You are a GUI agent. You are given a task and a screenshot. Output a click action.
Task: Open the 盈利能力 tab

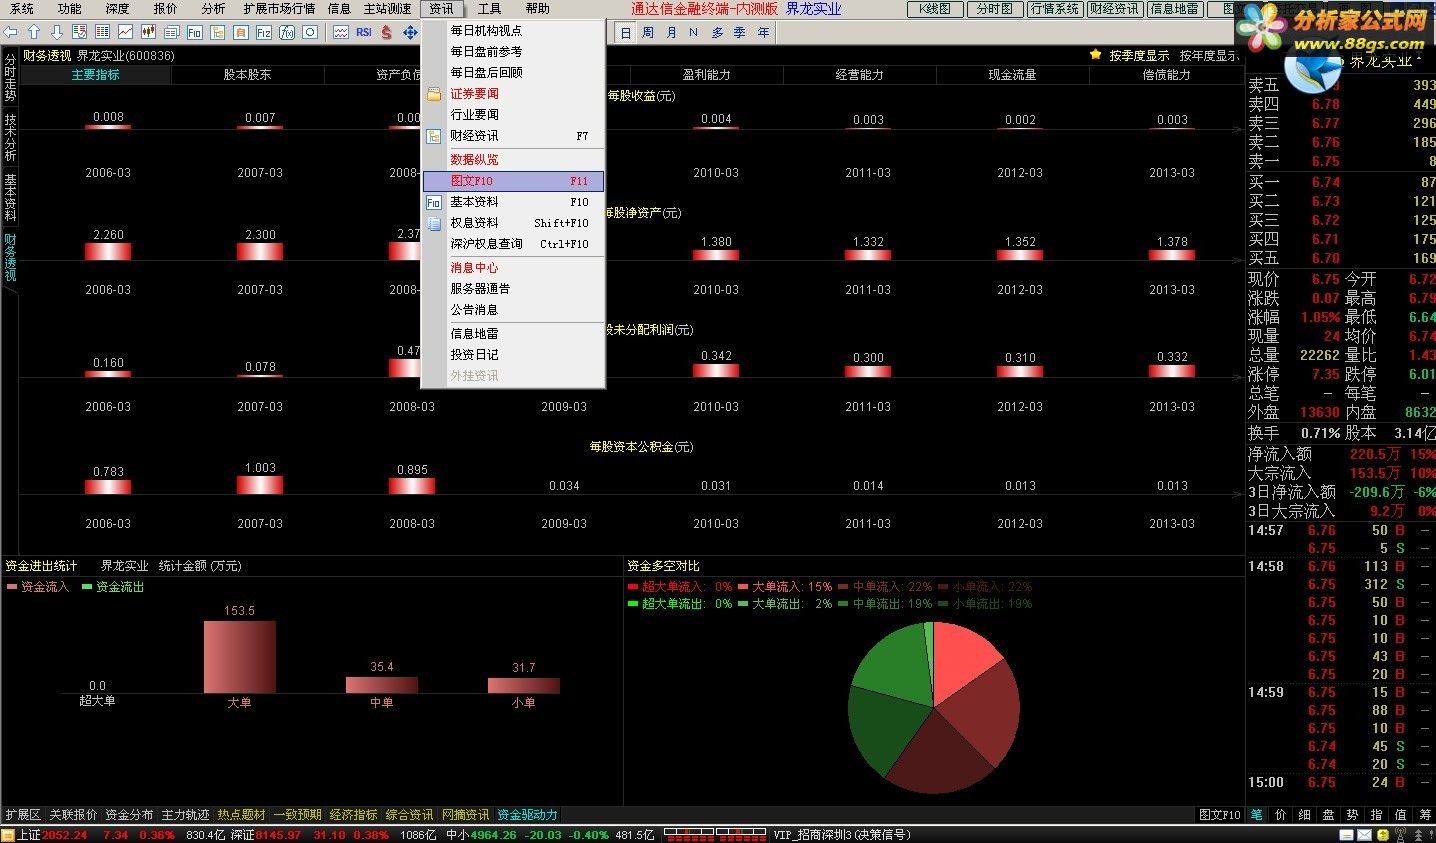706,75
